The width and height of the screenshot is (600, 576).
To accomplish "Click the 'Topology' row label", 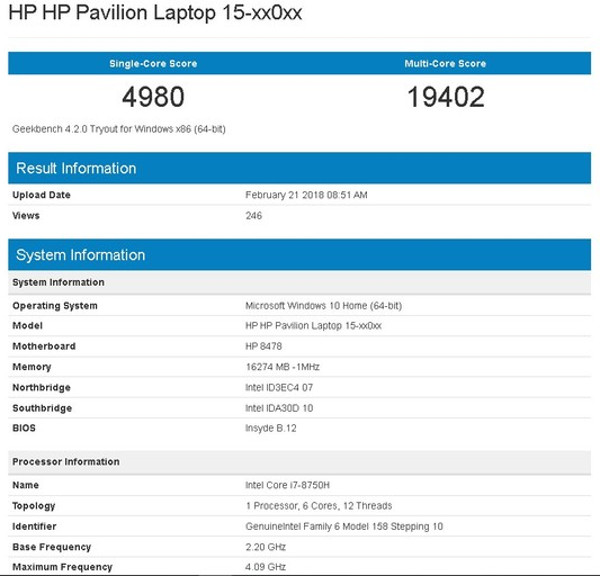I will pyautogui.click(x=34, y=506).
